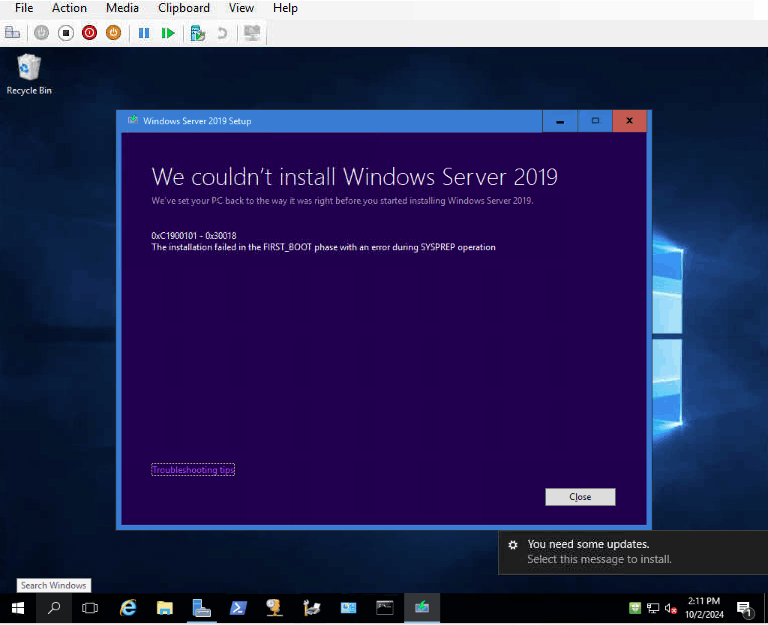
Task: Minimize the Windows Server 2019 Setup window
Action: tap(560, 121)
